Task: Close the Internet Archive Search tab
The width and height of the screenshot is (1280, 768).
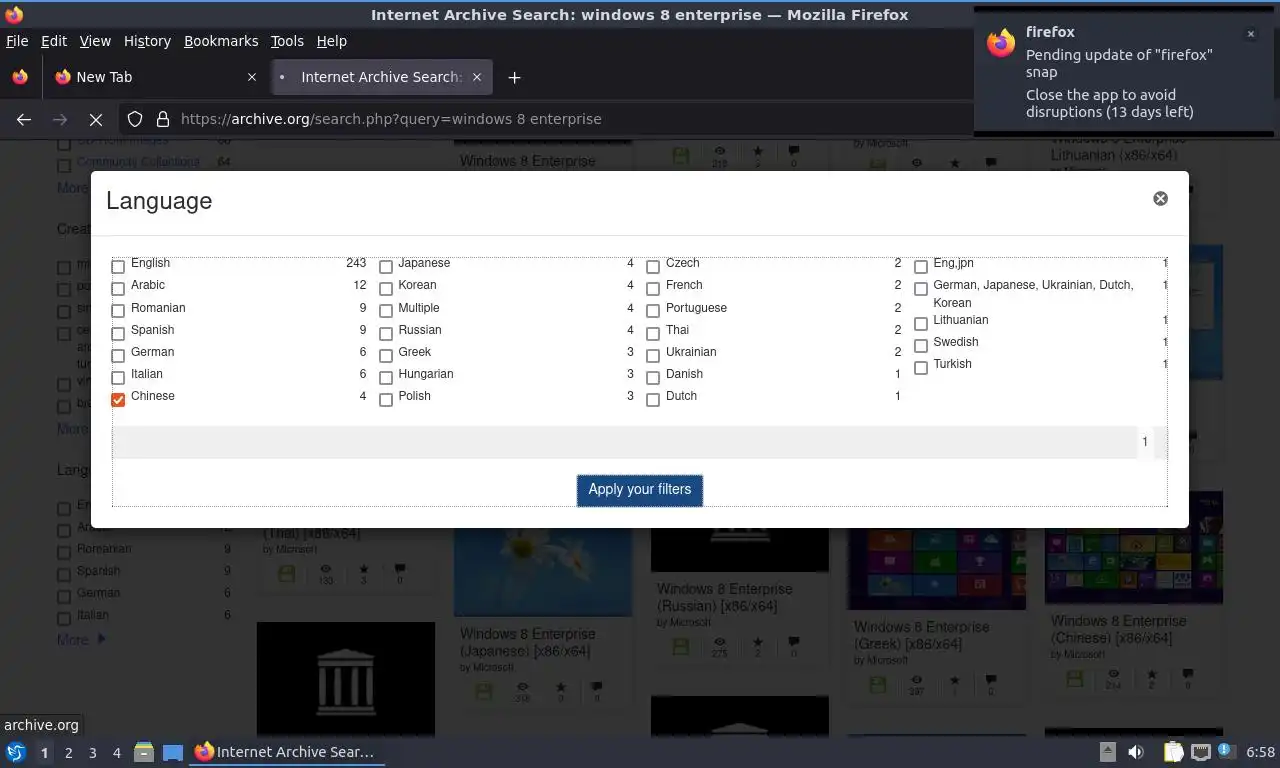Action: (x=476, y=77)
